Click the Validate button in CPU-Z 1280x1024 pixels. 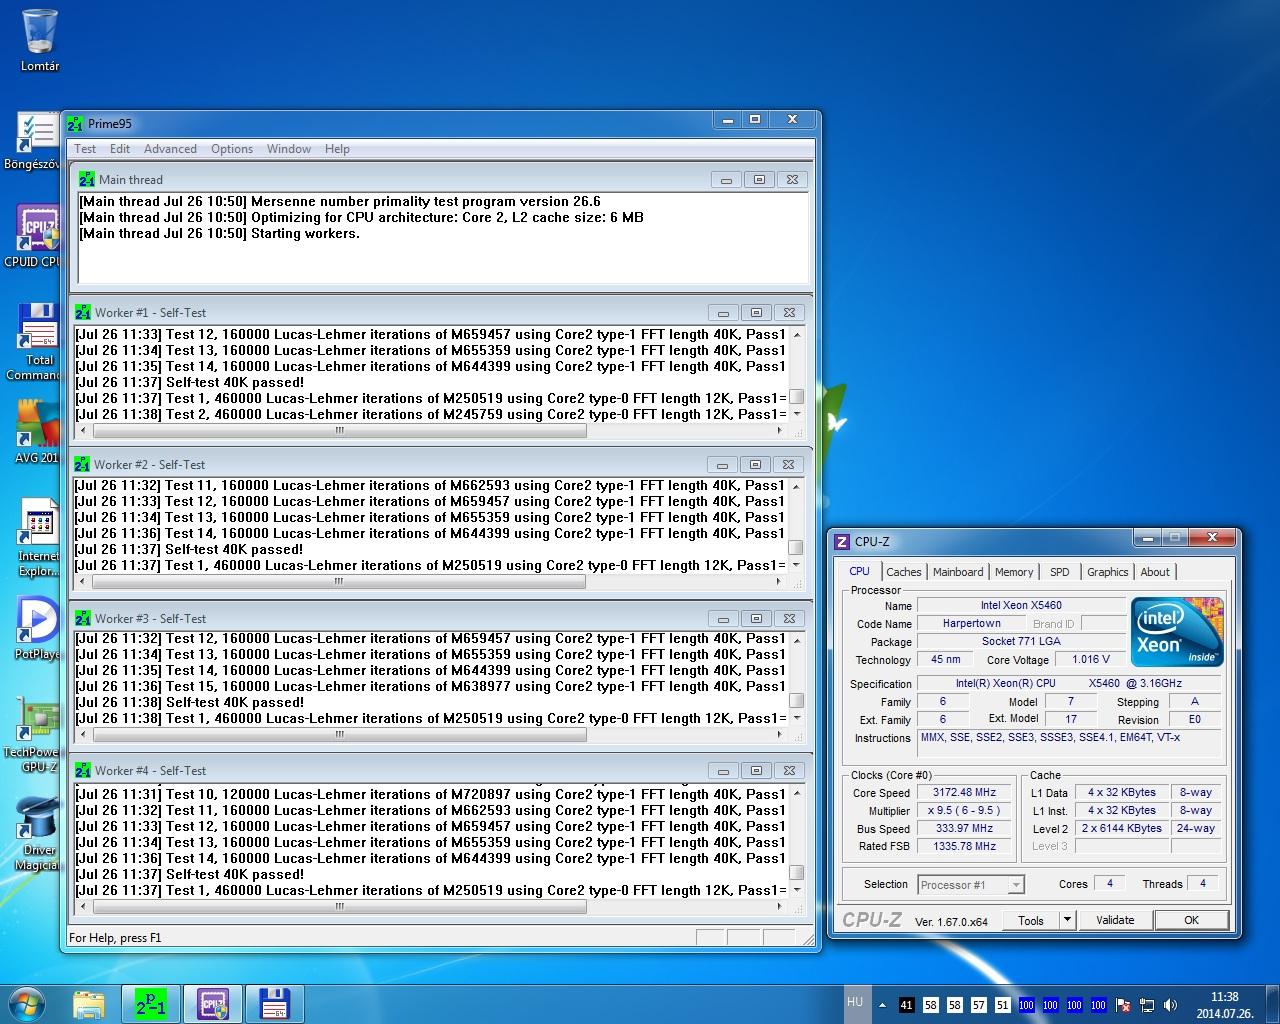pyautogui.click(x=1115, y=920)
